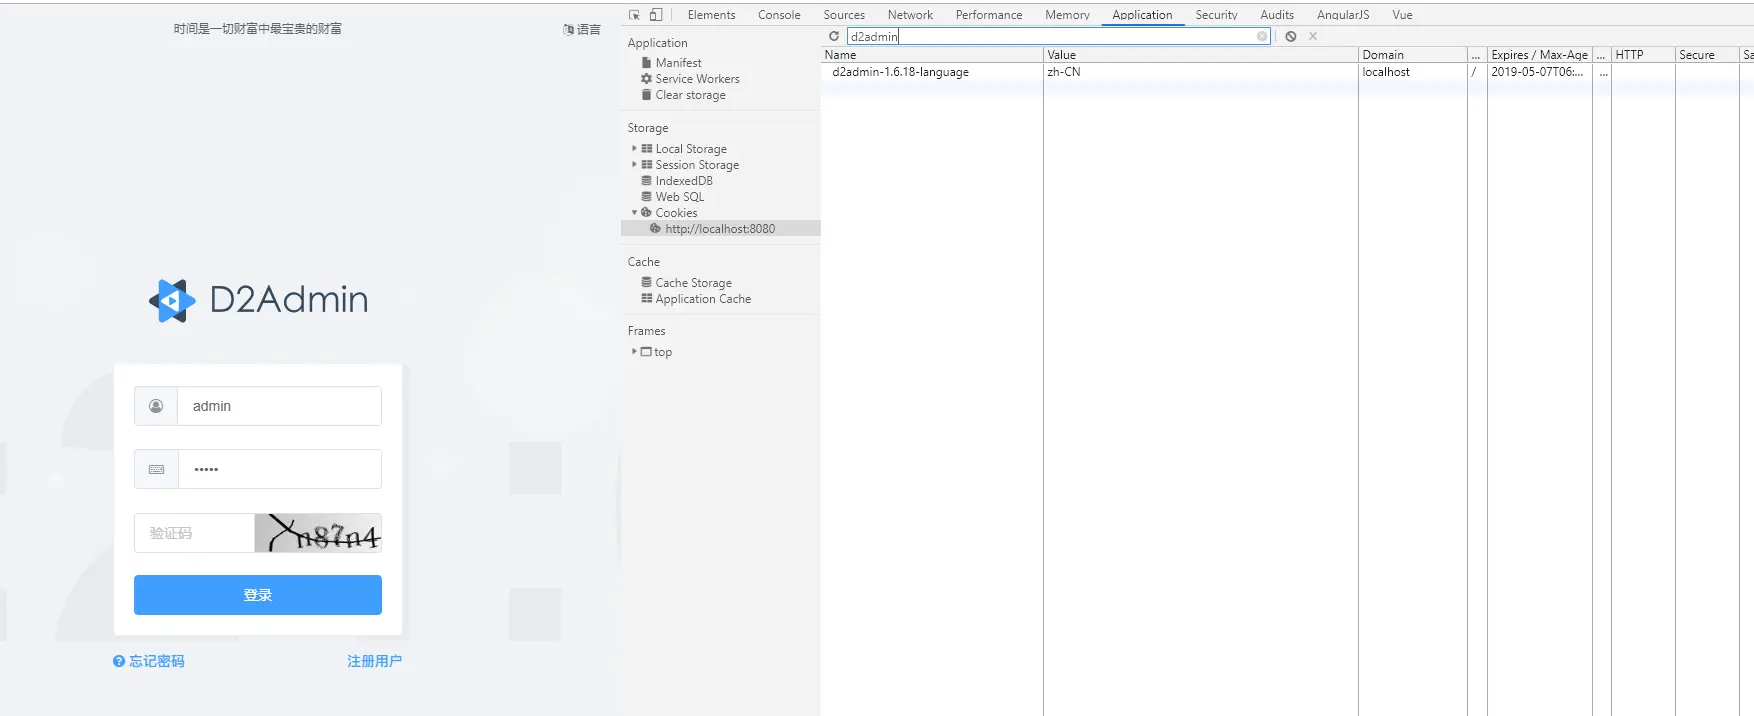Open the Security tab

click(x=1216, y=15)
